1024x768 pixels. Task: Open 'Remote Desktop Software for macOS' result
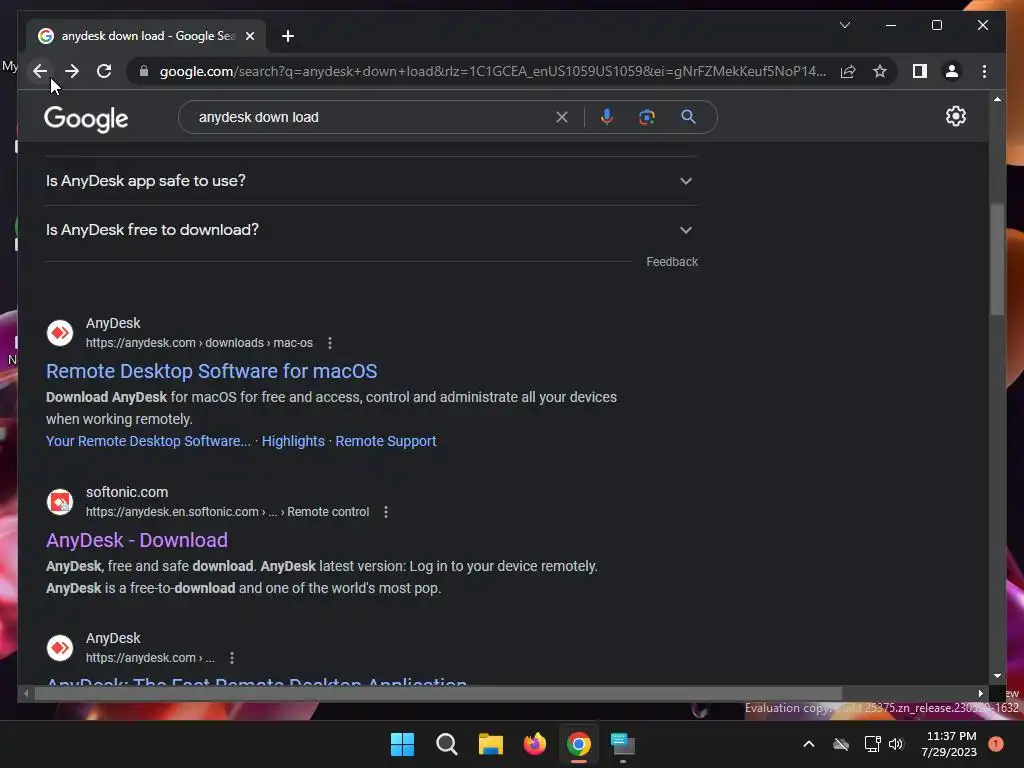(212, 371)
